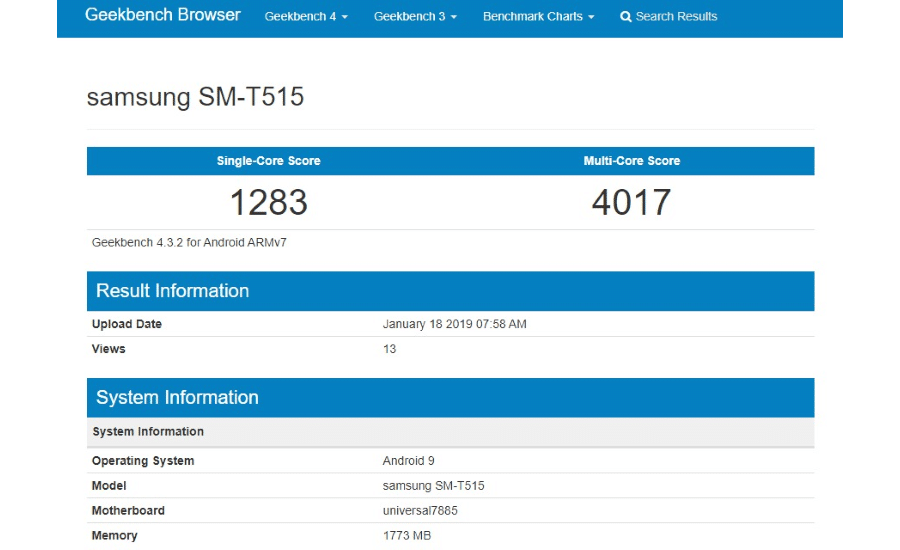This screenshot has width=900, height=550.
Task: Select the multi-core score value 4017
Action: click(631, 202)
